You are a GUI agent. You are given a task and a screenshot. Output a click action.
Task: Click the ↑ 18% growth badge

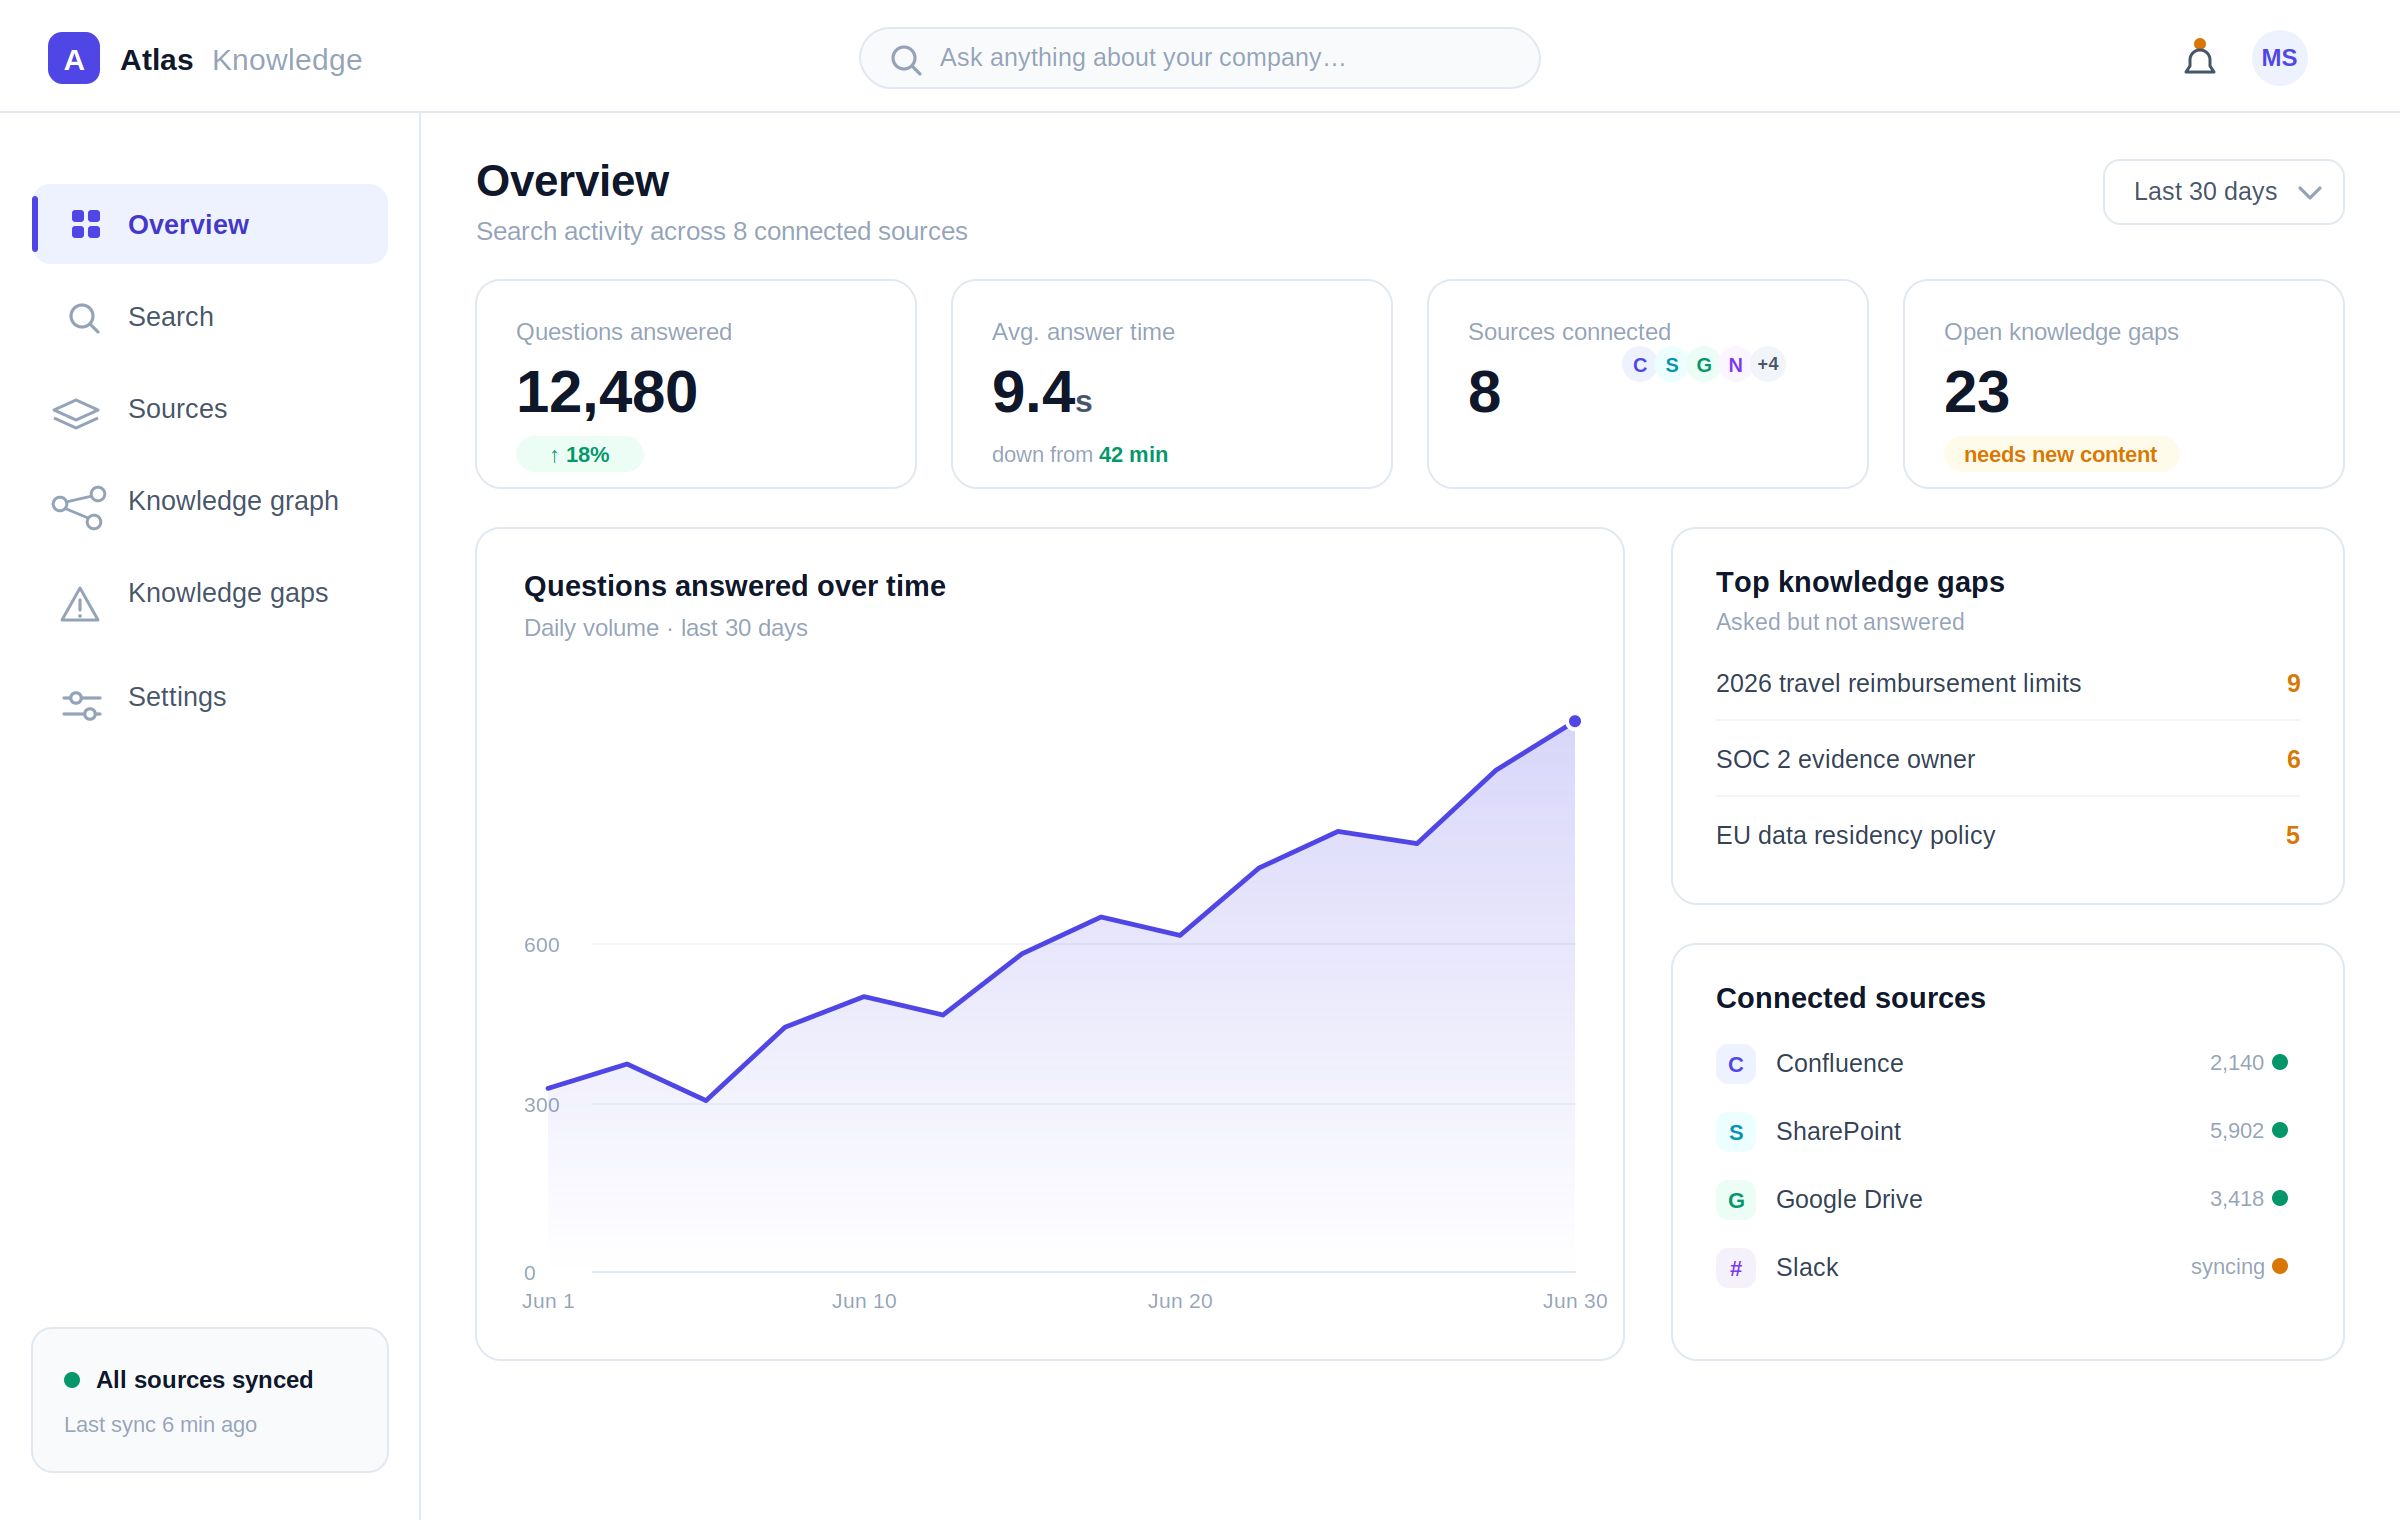click(x=580, y=455)
